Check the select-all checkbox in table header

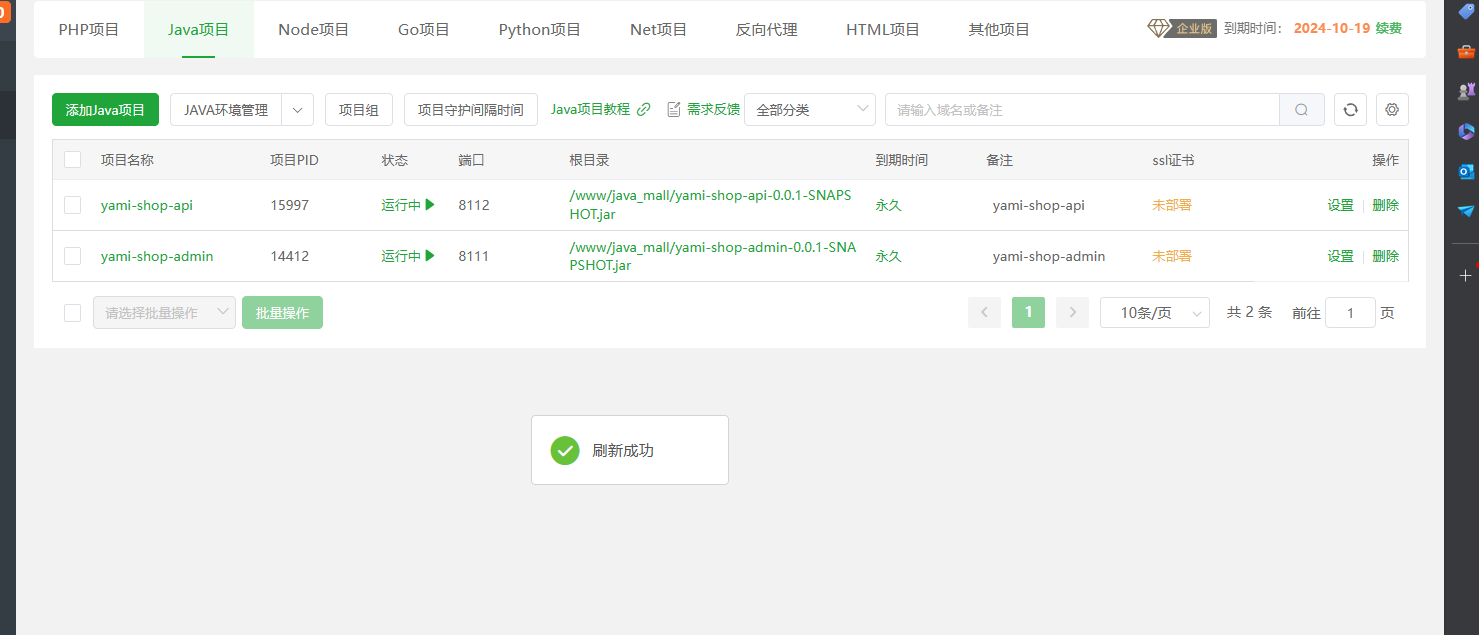[x=71, y=159]
